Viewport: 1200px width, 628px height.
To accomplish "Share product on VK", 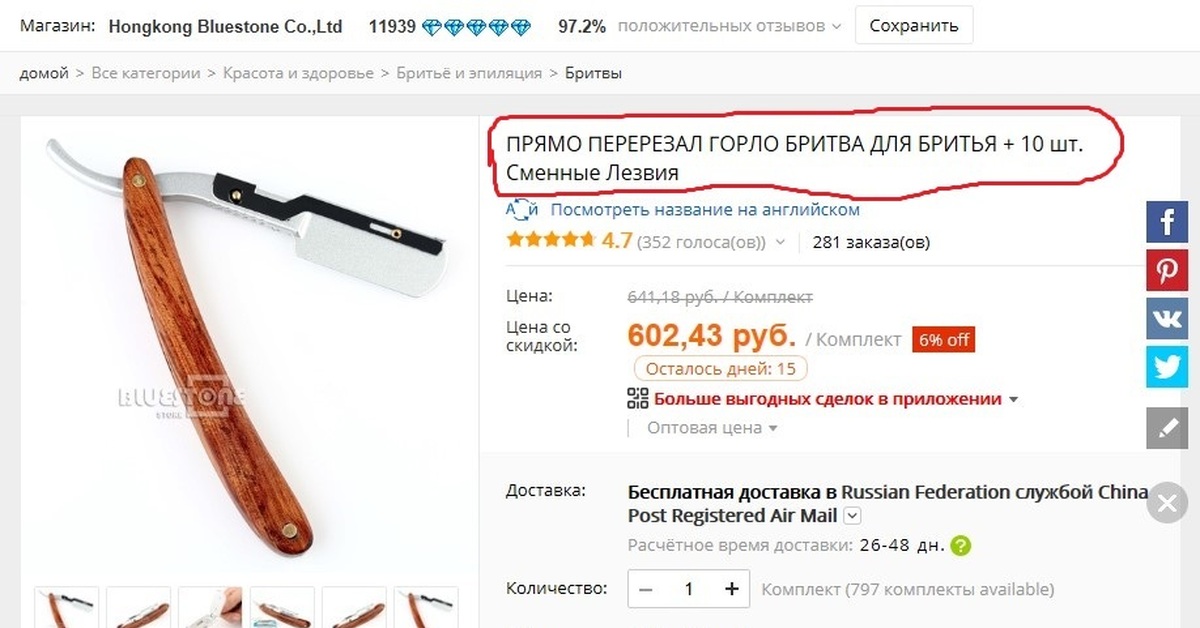I will (1167, 318).
